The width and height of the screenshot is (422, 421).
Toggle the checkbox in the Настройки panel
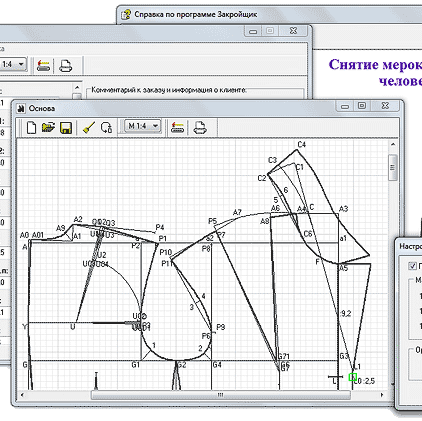click(412, 266)
